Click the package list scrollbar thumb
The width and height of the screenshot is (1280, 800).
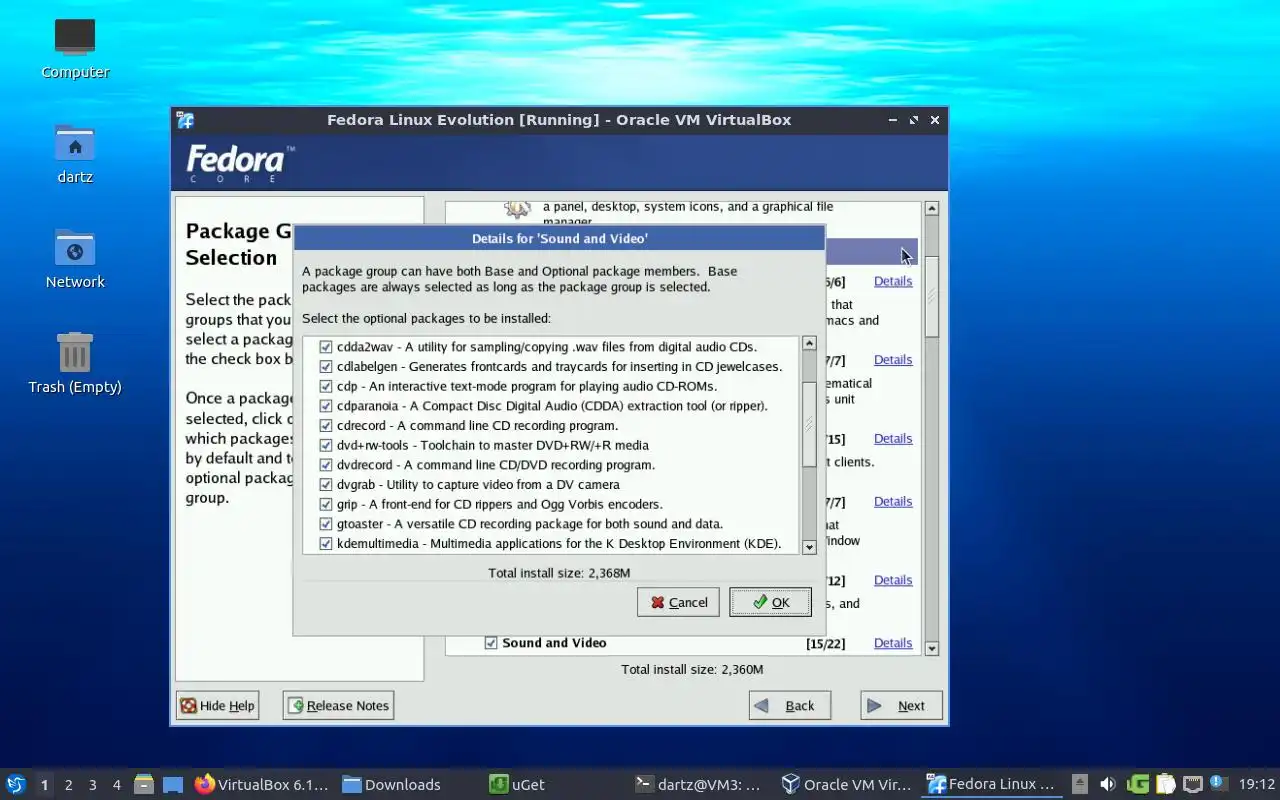[810, 424]
